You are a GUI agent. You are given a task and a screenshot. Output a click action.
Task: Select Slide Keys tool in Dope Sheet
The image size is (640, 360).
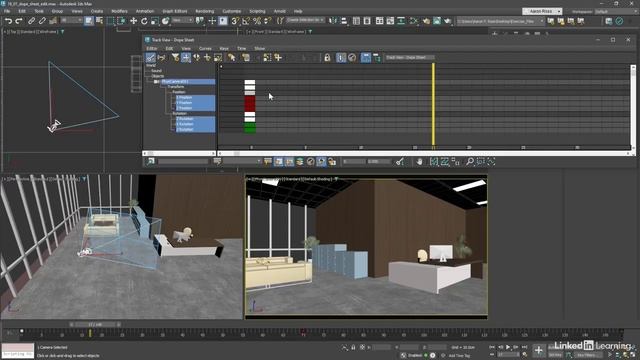[x=197, y=58]
